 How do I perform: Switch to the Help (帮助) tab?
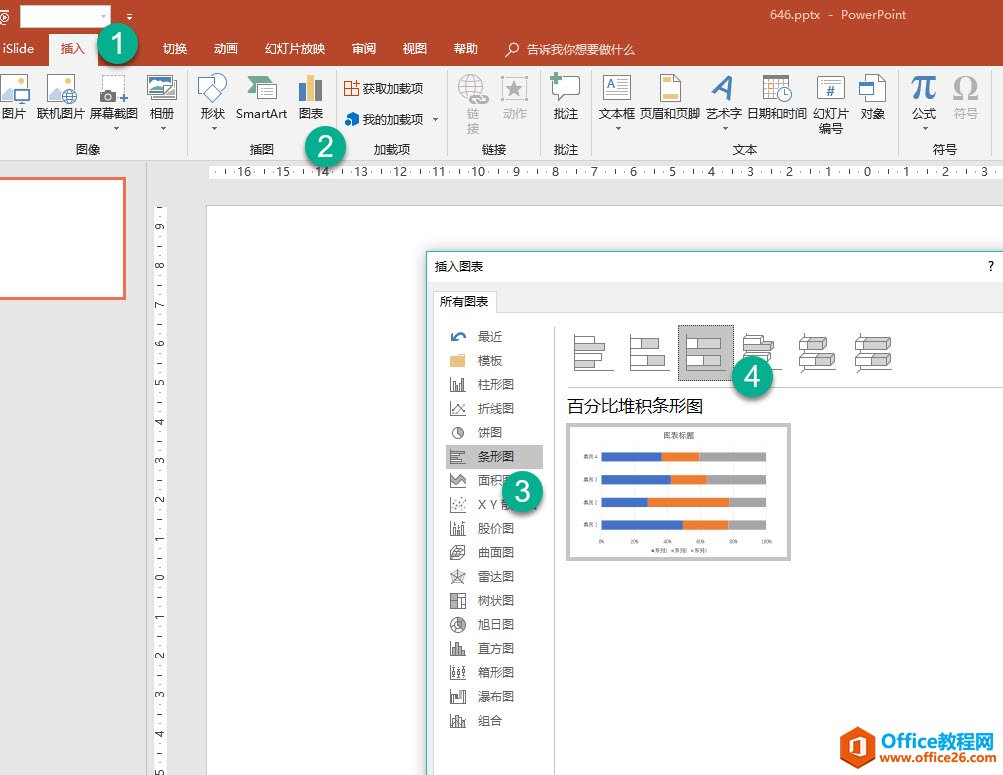click(465, 49)
